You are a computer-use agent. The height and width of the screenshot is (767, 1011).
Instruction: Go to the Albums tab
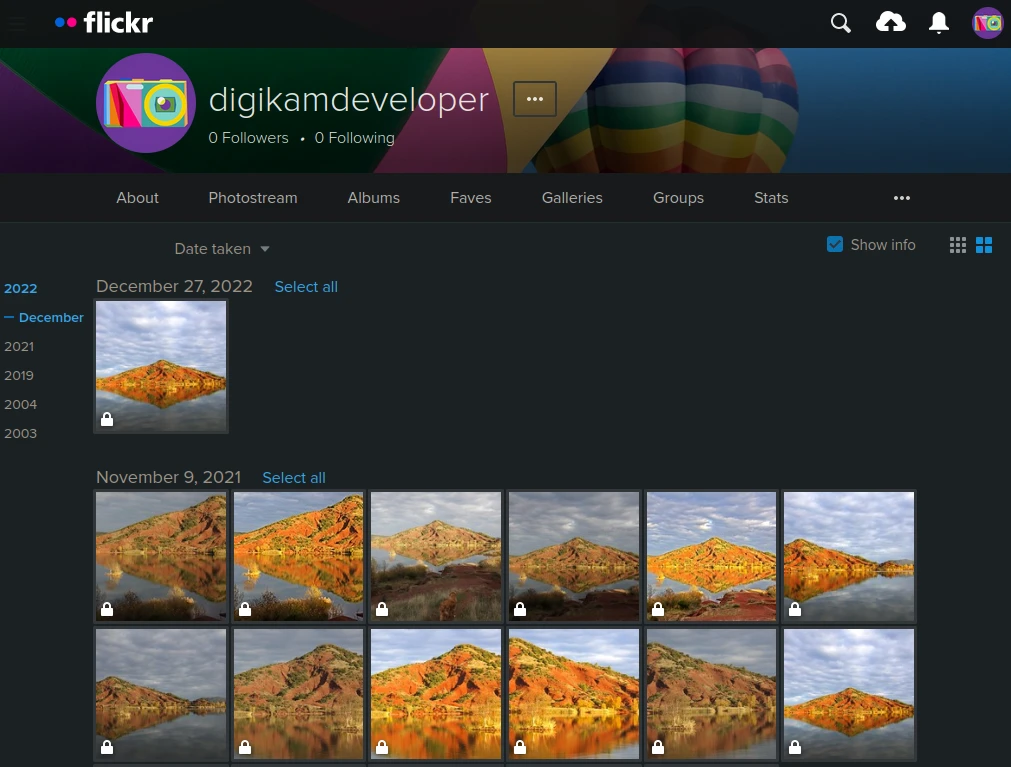373,198
